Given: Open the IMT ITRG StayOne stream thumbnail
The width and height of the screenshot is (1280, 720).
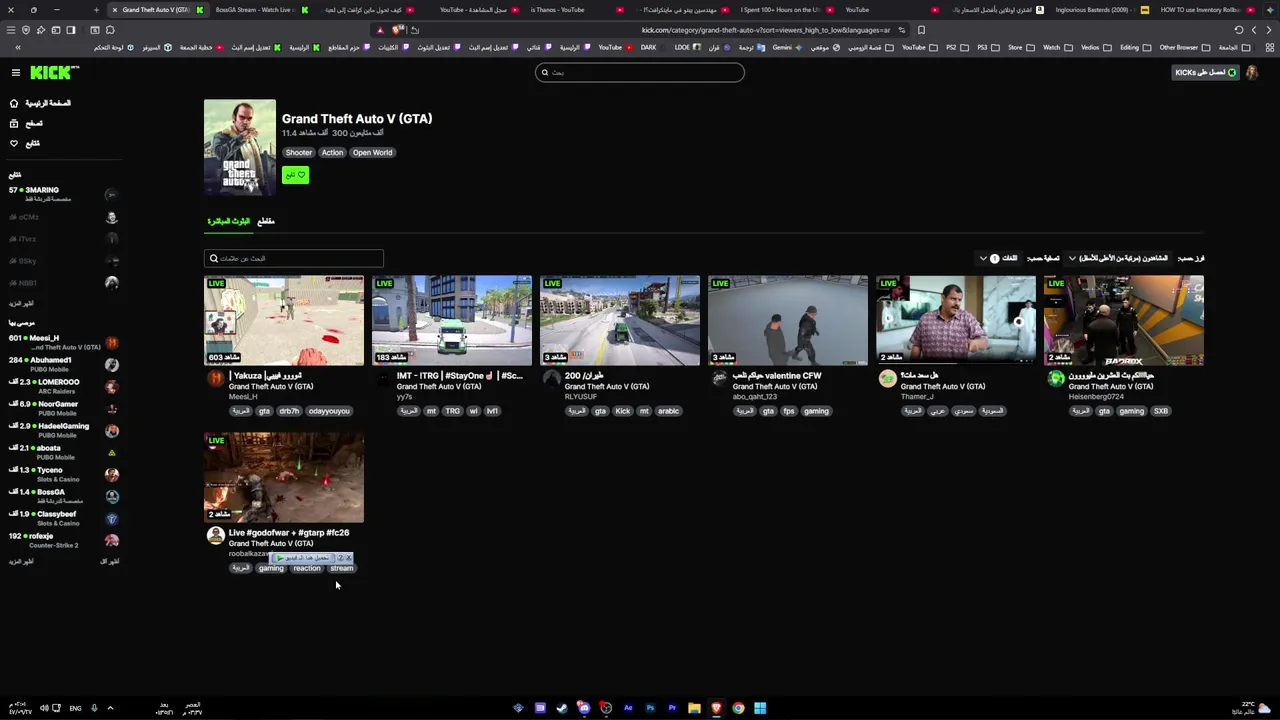Looking at the screenshot, I should 452,321.
